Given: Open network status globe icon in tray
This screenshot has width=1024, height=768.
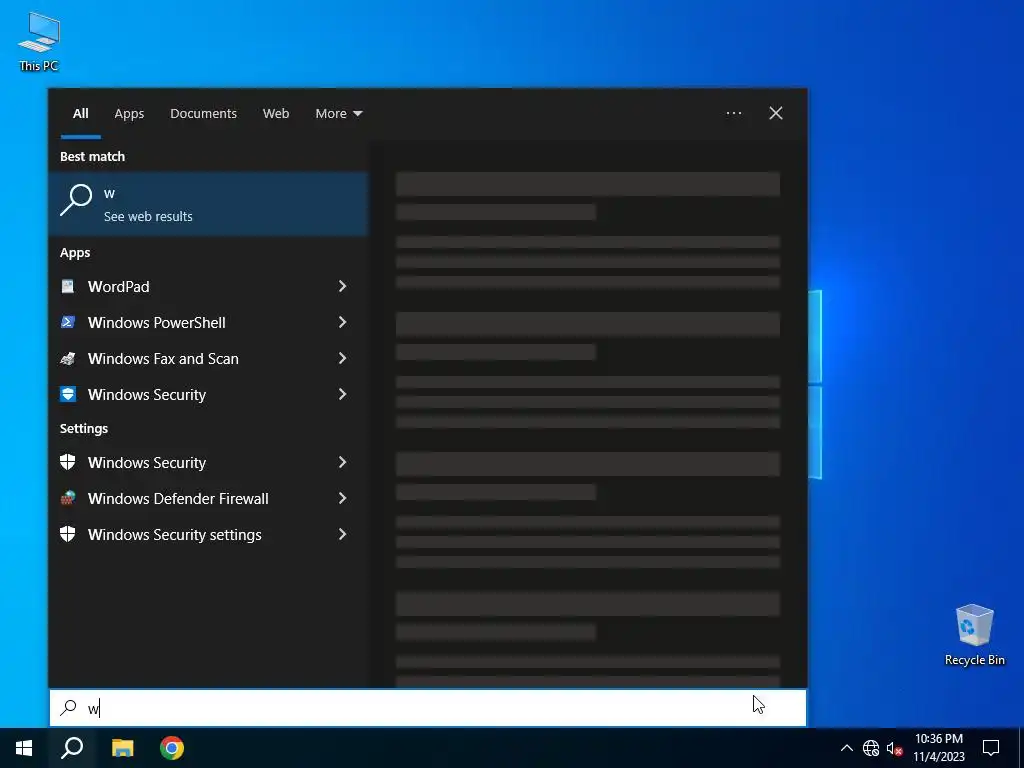Looking at the screenshot, I should pyautogui.click(x=871, y=748).
